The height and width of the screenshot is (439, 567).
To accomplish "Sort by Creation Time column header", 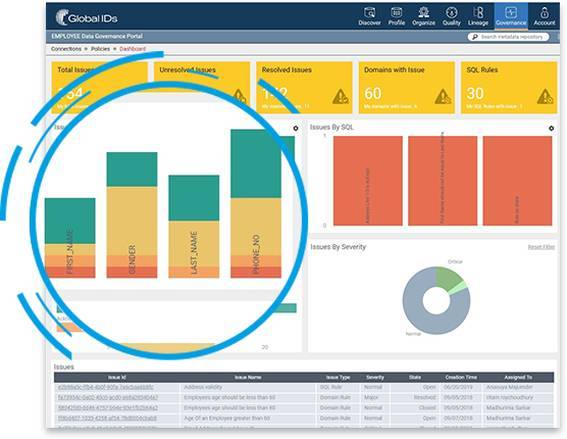I will point(461,377).
